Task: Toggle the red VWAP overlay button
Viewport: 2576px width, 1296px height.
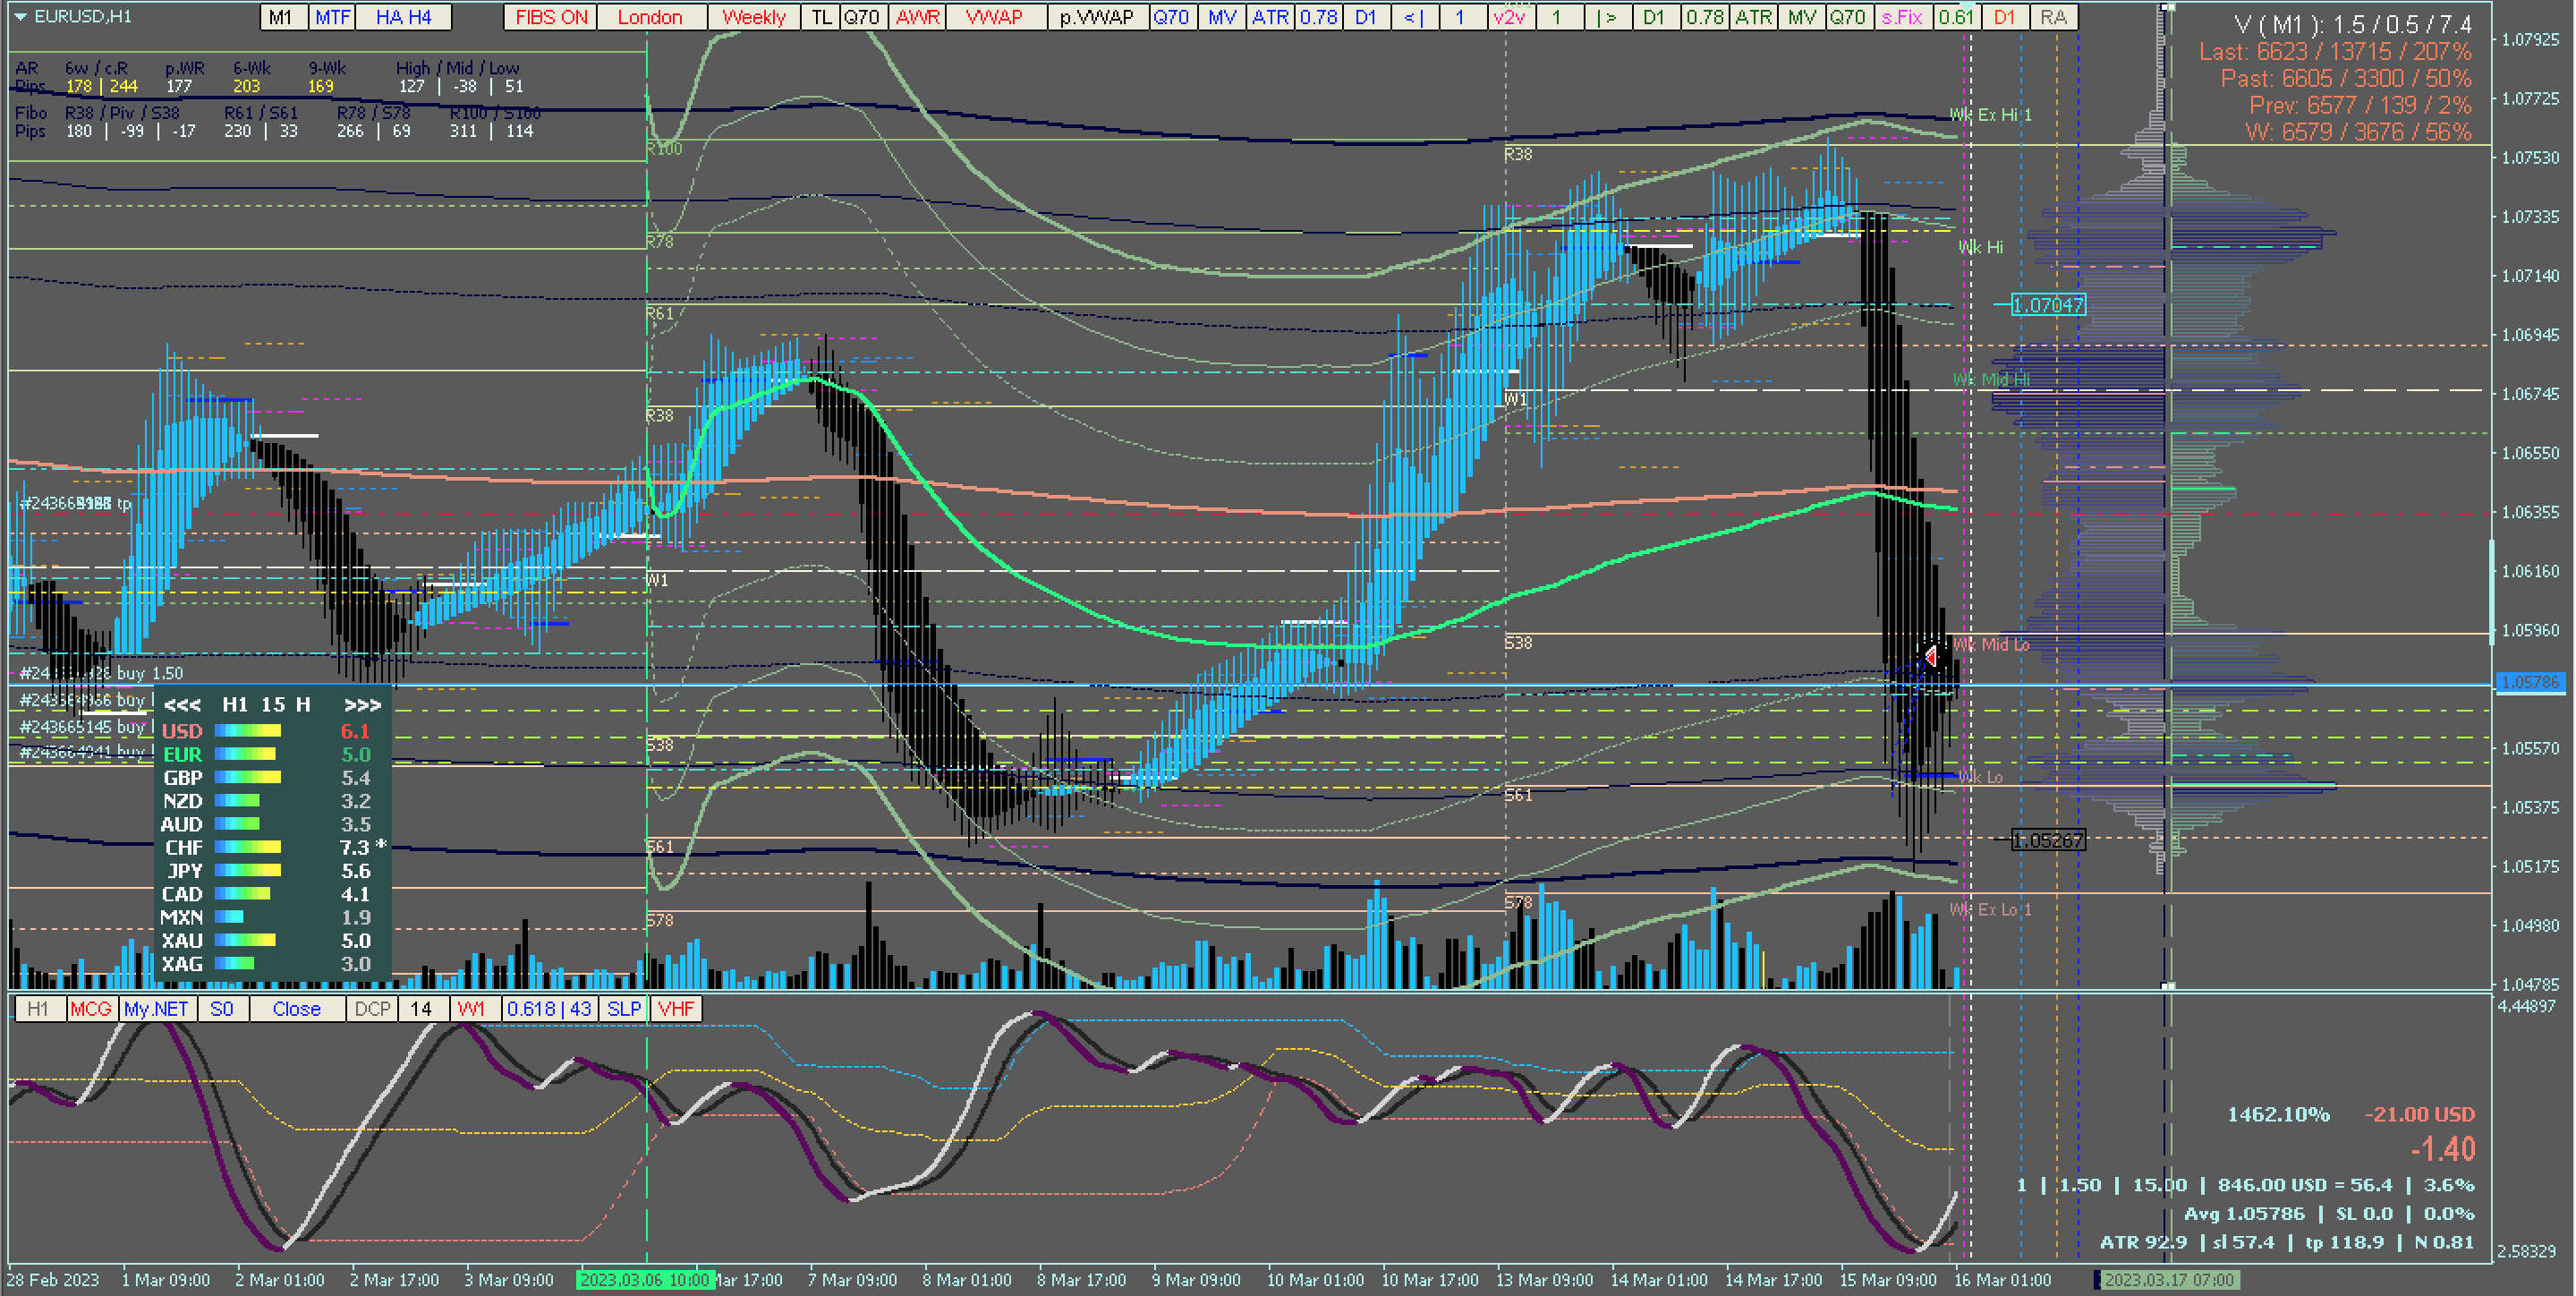Action: pos(993,17)
